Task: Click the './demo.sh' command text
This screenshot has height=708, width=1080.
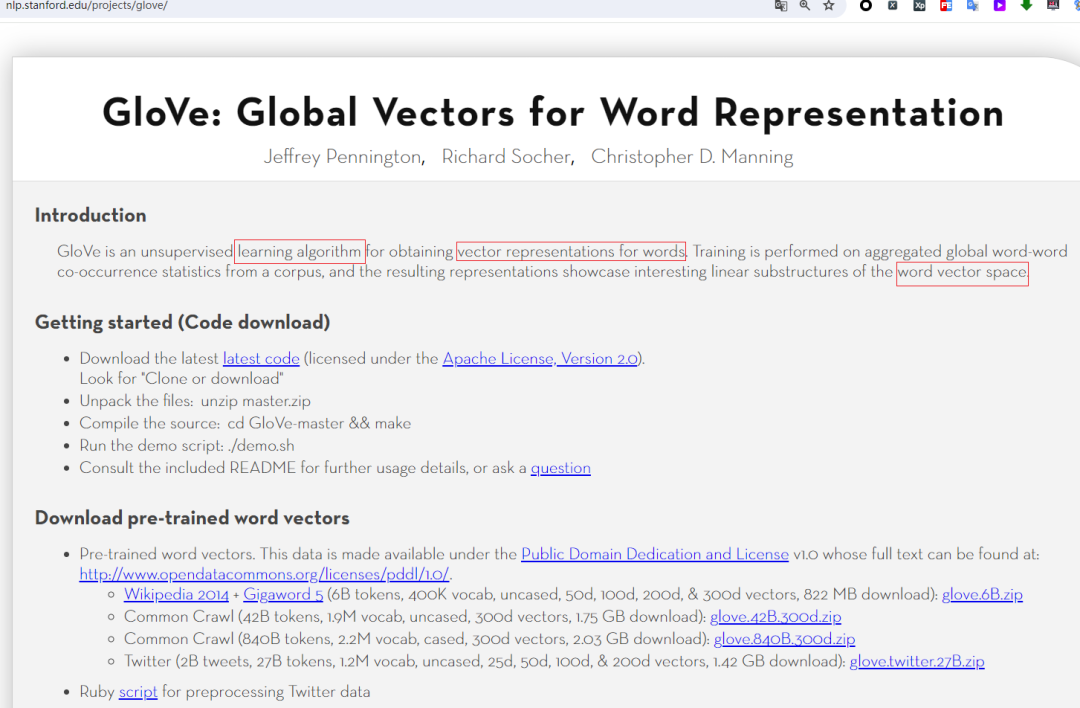Action: [x=261, y=446]
